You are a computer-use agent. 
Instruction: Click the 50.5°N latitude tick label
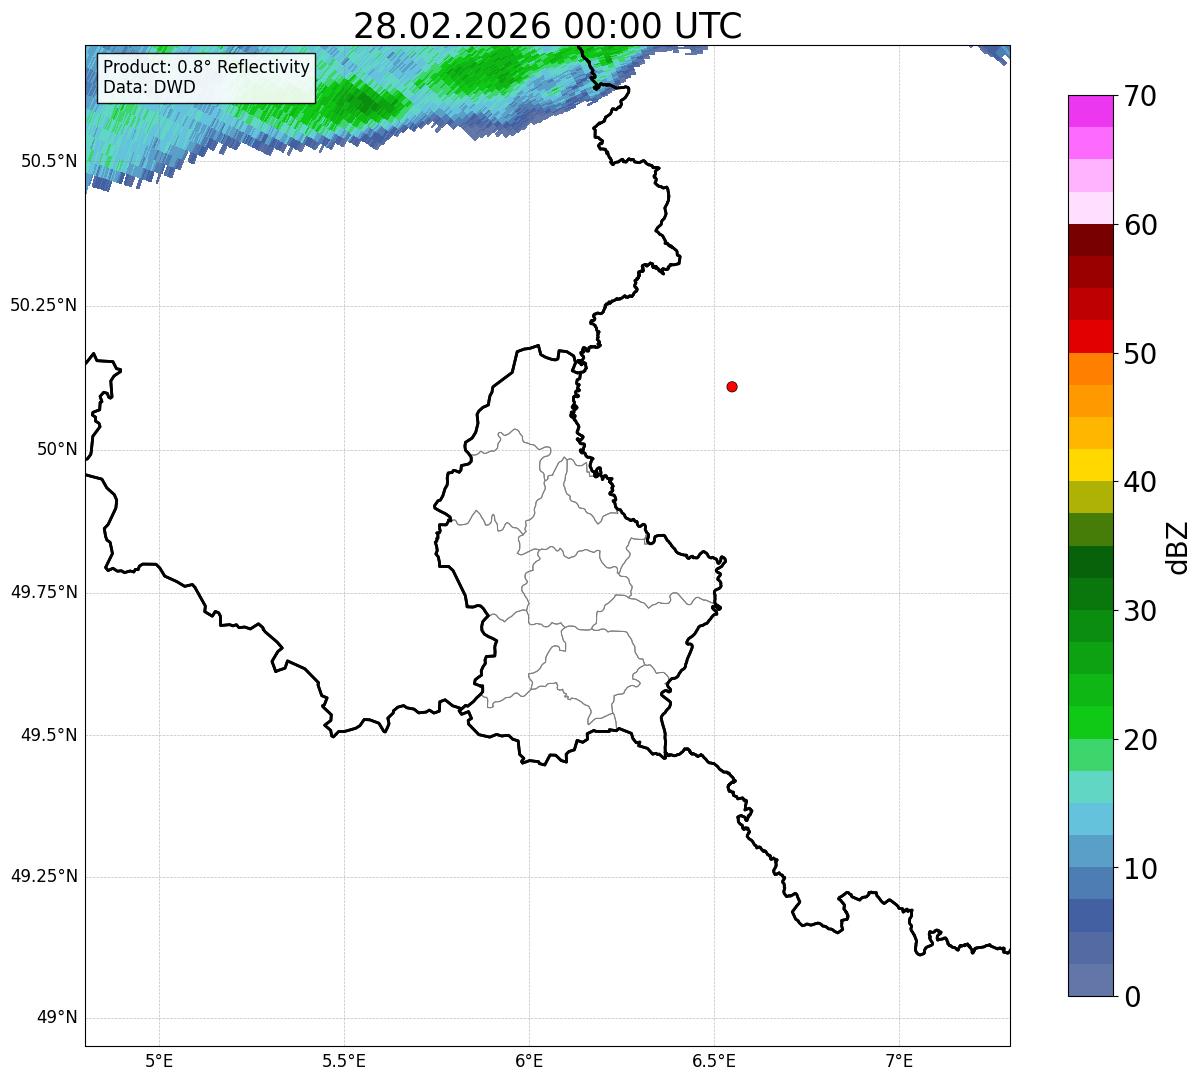point(49,161)
